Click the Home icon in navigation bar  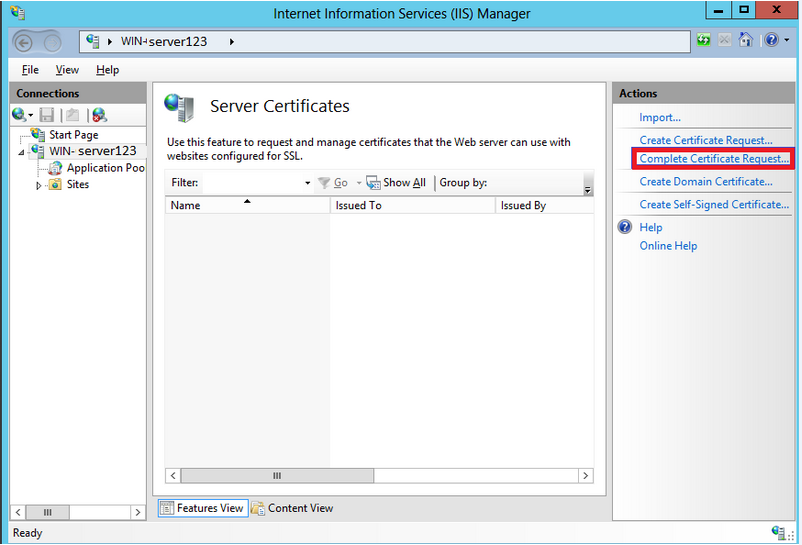click(745, 41)
